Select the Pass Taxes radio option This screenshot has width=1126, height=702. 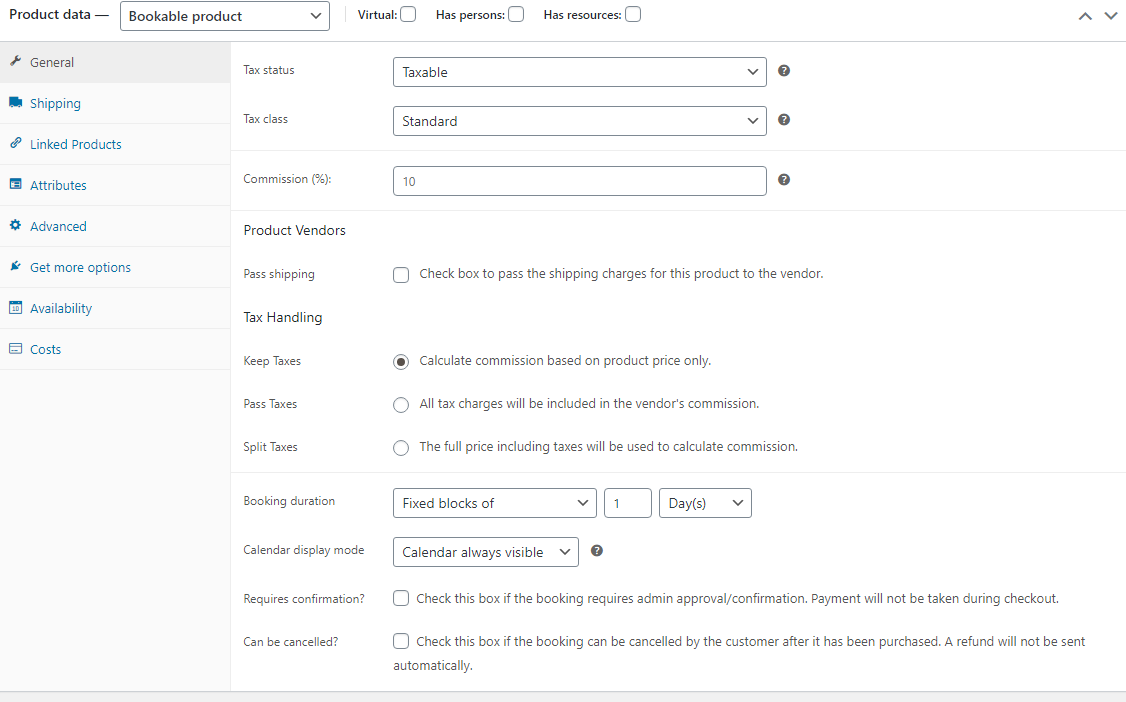pos(401,405)
